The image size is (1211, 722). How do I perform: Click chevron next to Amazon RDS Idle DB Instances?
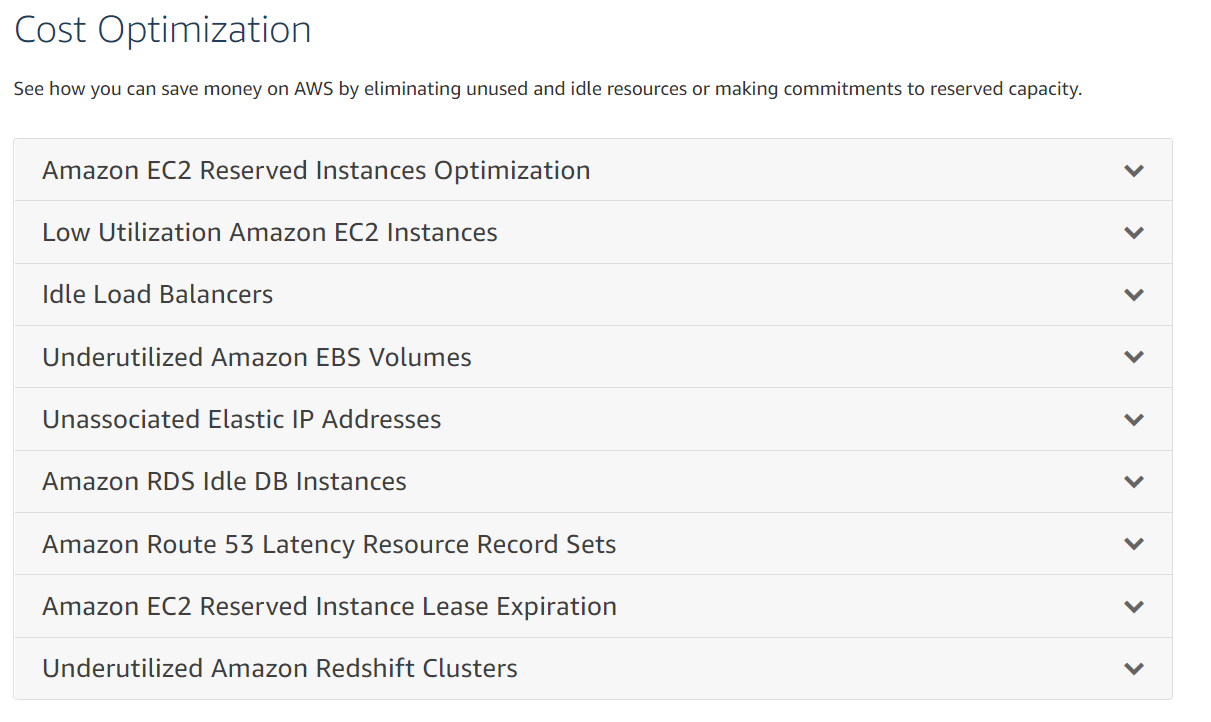click(1133, 482)
